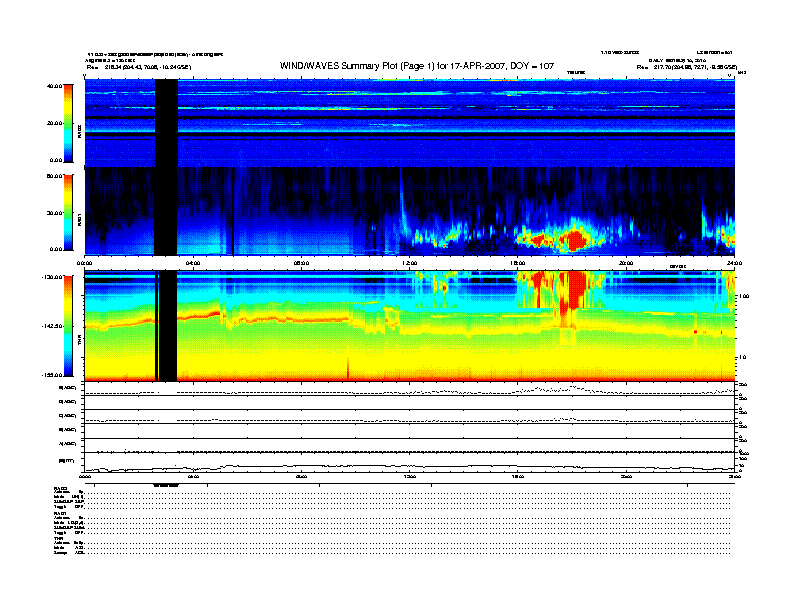The image size is (792, 612).
Task: Click the 04:00 tick below the RAD1 panel
Action: pos(193,264)
